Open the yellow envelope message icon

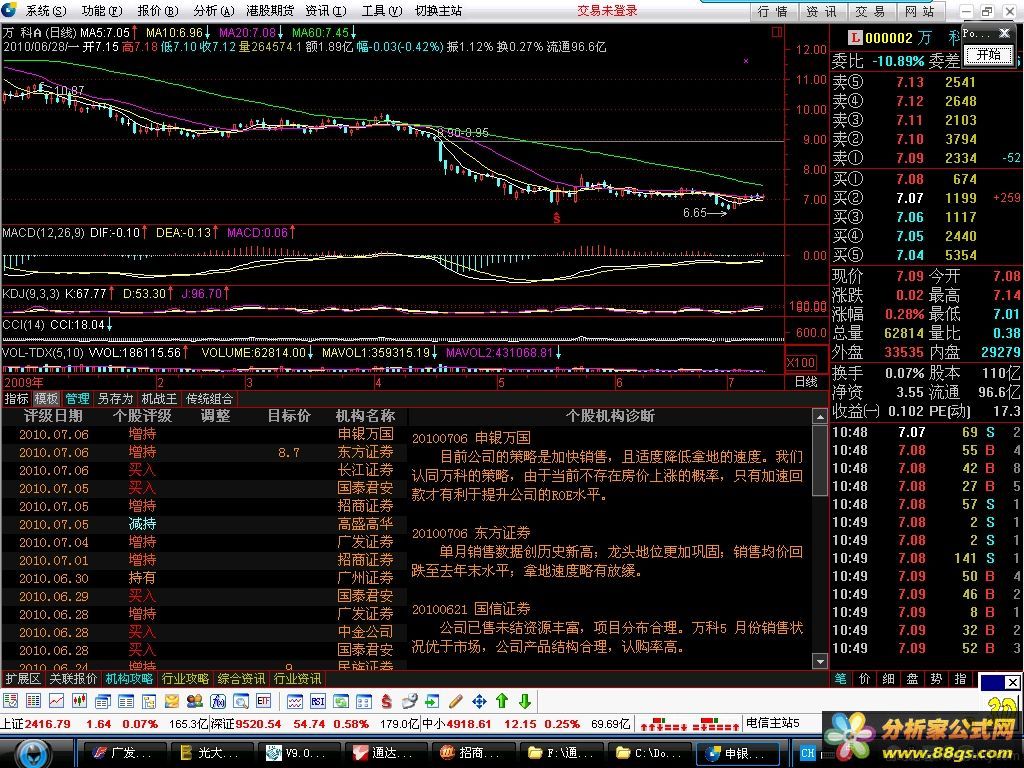172,701
